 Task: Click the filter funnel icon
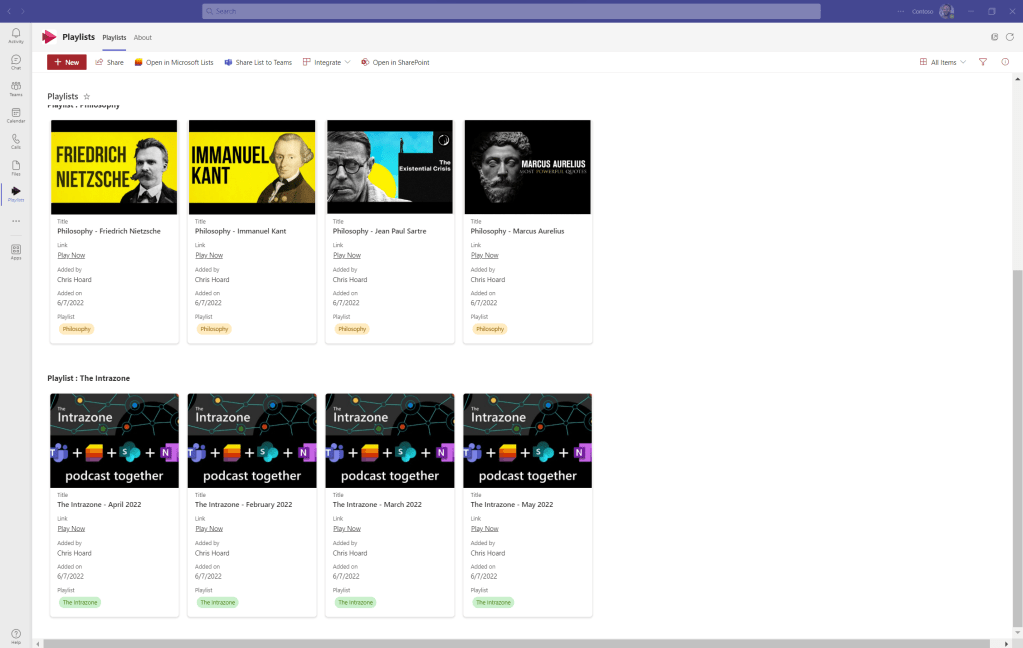pyautogui.click(x=983, y=62)
